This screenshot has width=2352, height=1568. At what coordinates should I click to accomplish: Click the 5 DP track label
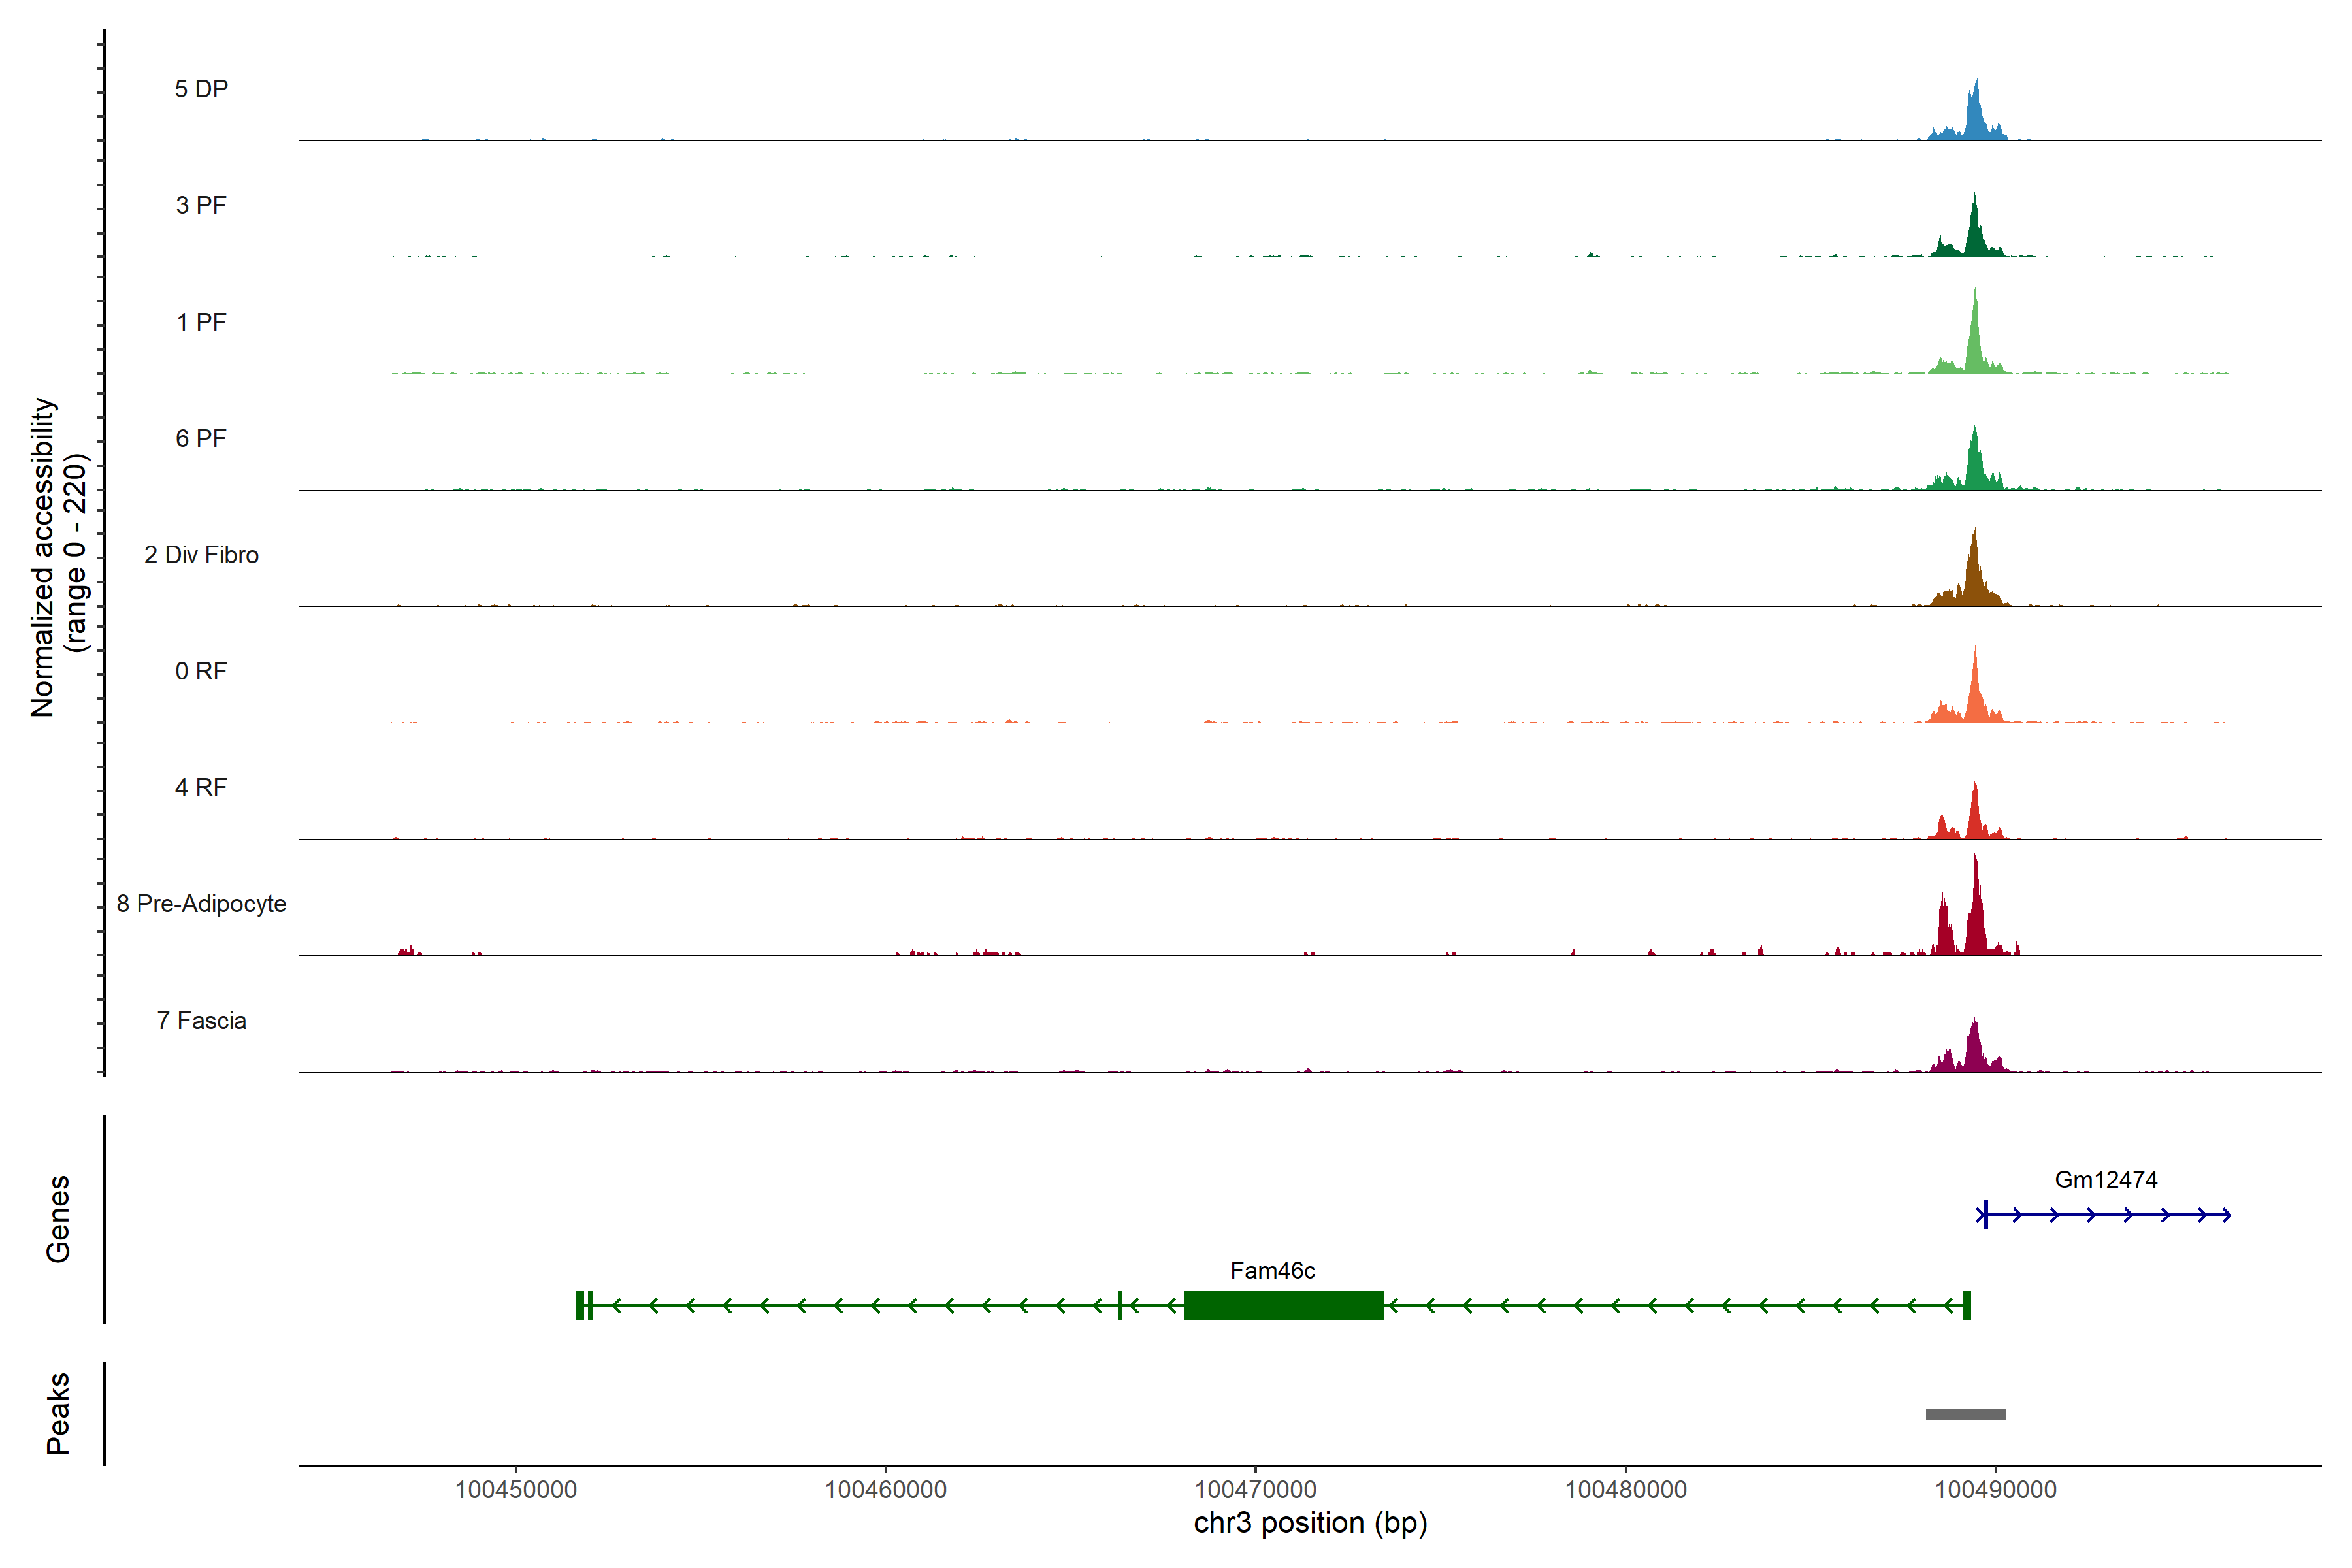click(x=201, y=89)
